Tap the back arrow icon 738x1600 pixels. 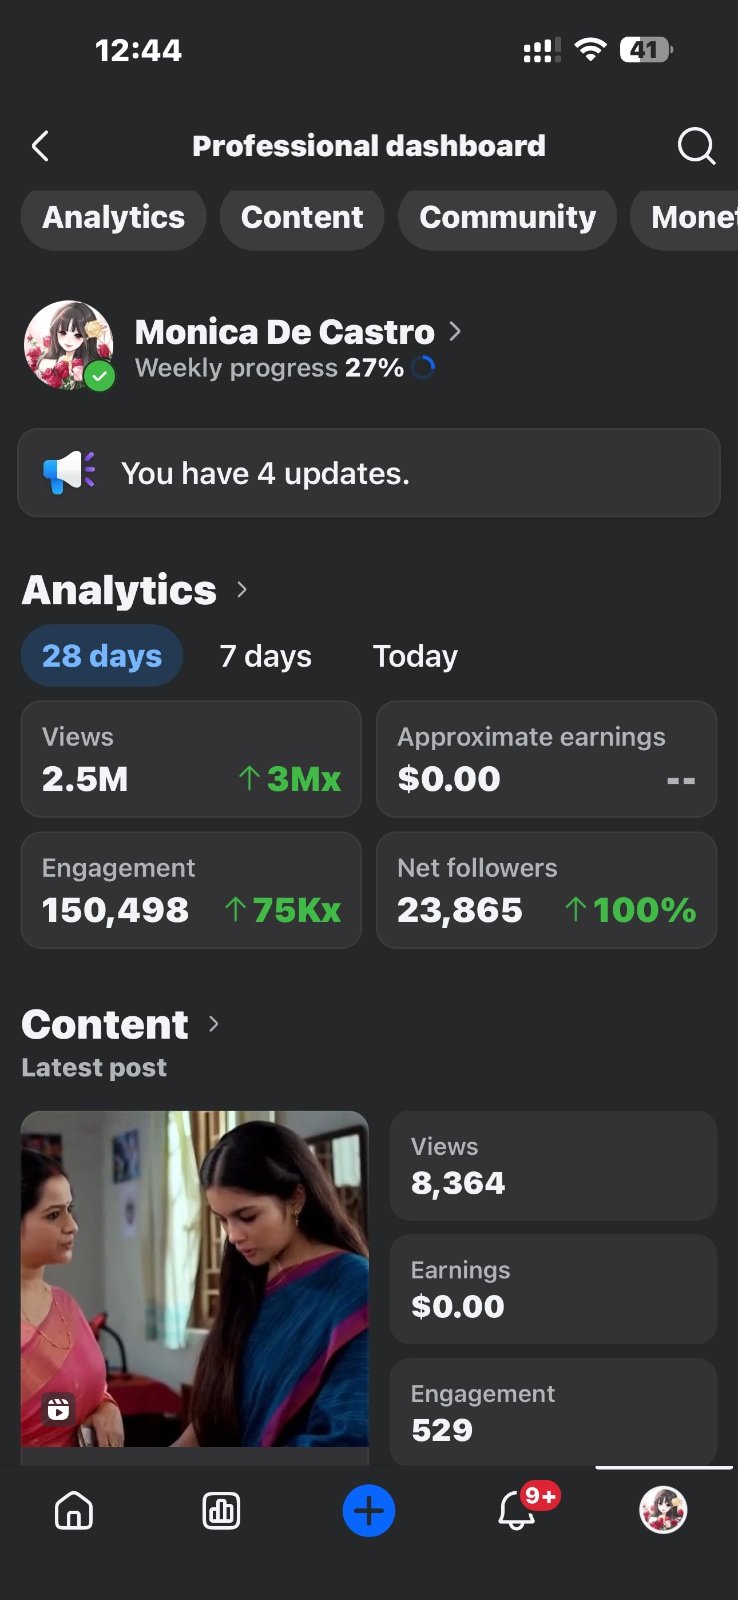(x=40, y=147)
